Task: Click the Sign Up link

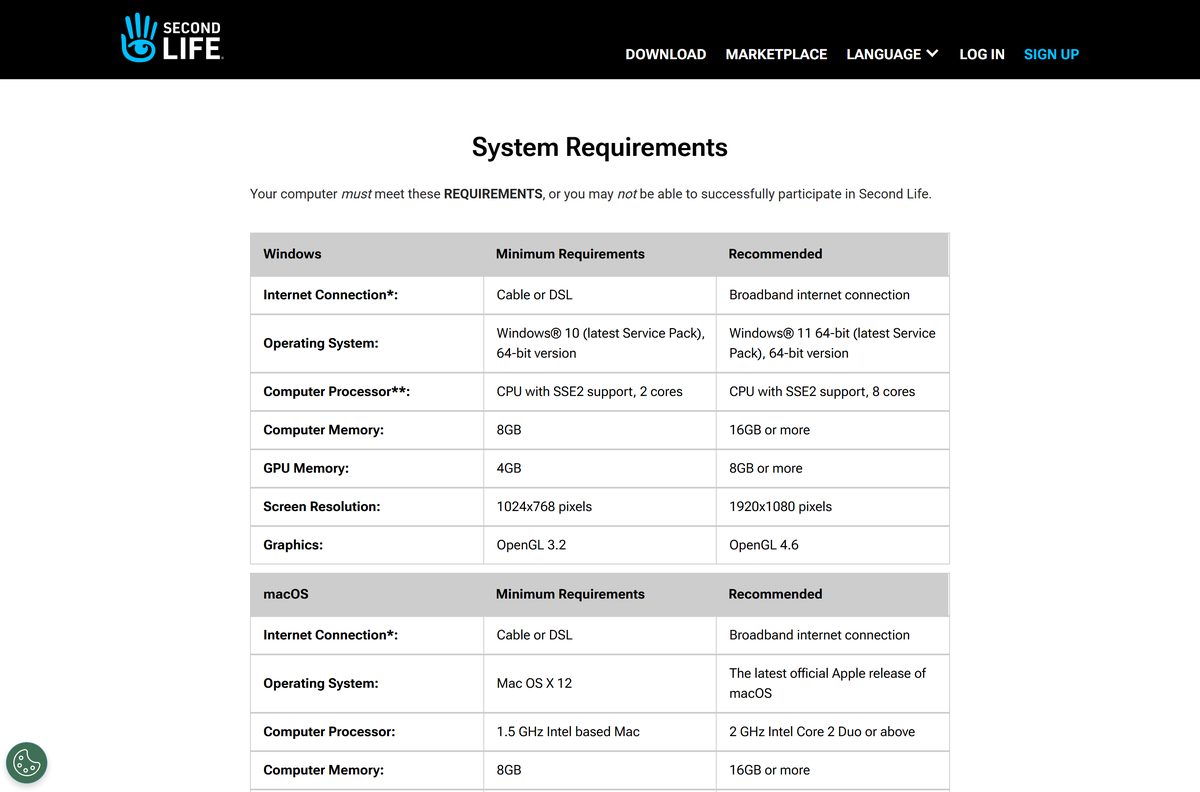Action: coord(1051,54)
